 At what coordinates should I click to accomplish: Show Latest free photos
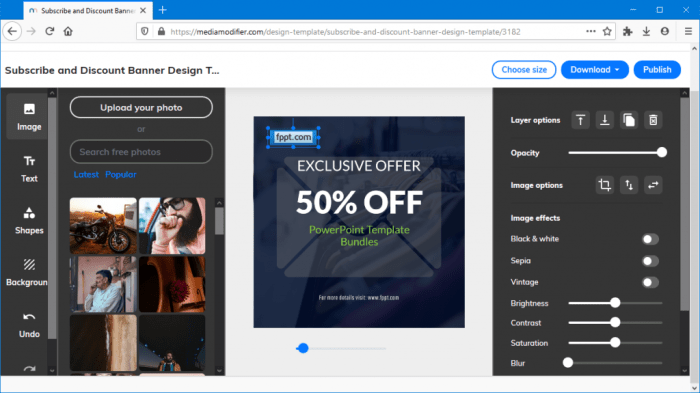86,175
